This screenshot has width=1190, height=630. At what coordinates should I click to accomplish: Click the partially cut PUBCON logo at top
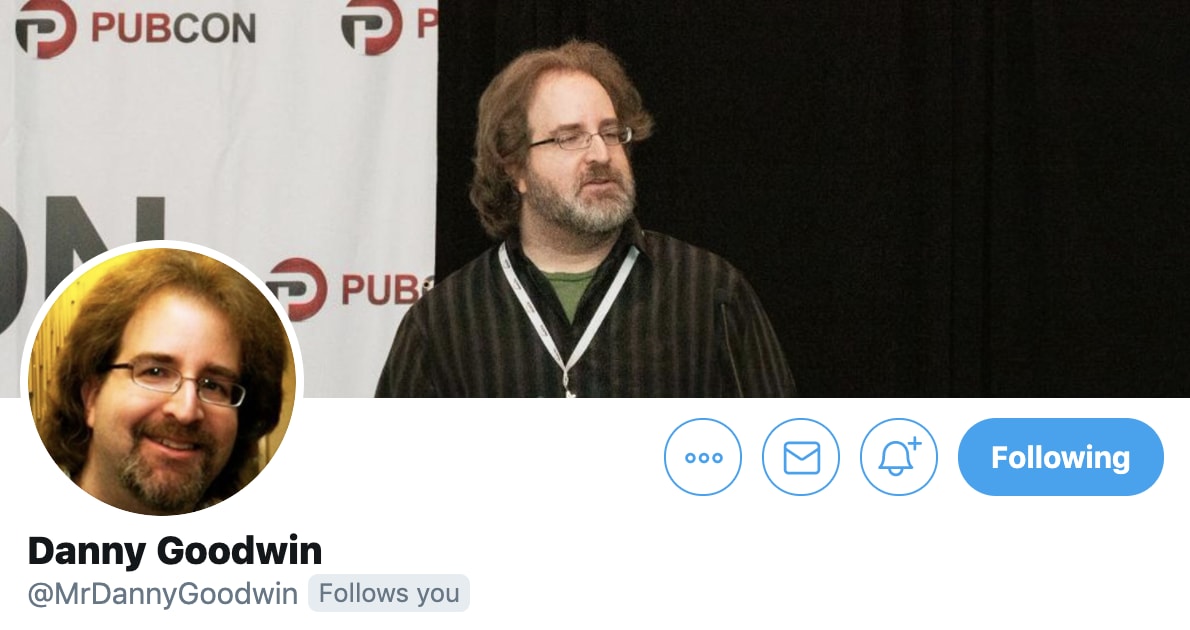click(x=389, y=27)
